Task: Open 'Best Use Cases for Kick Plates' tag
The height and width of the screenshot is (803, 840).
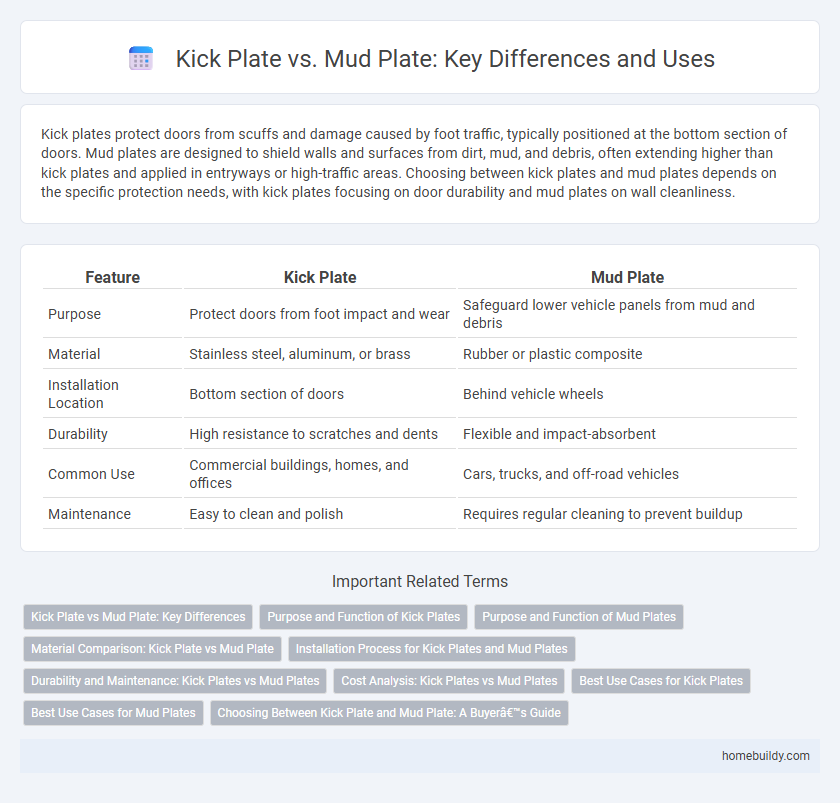Action: [x=661, y=681]
